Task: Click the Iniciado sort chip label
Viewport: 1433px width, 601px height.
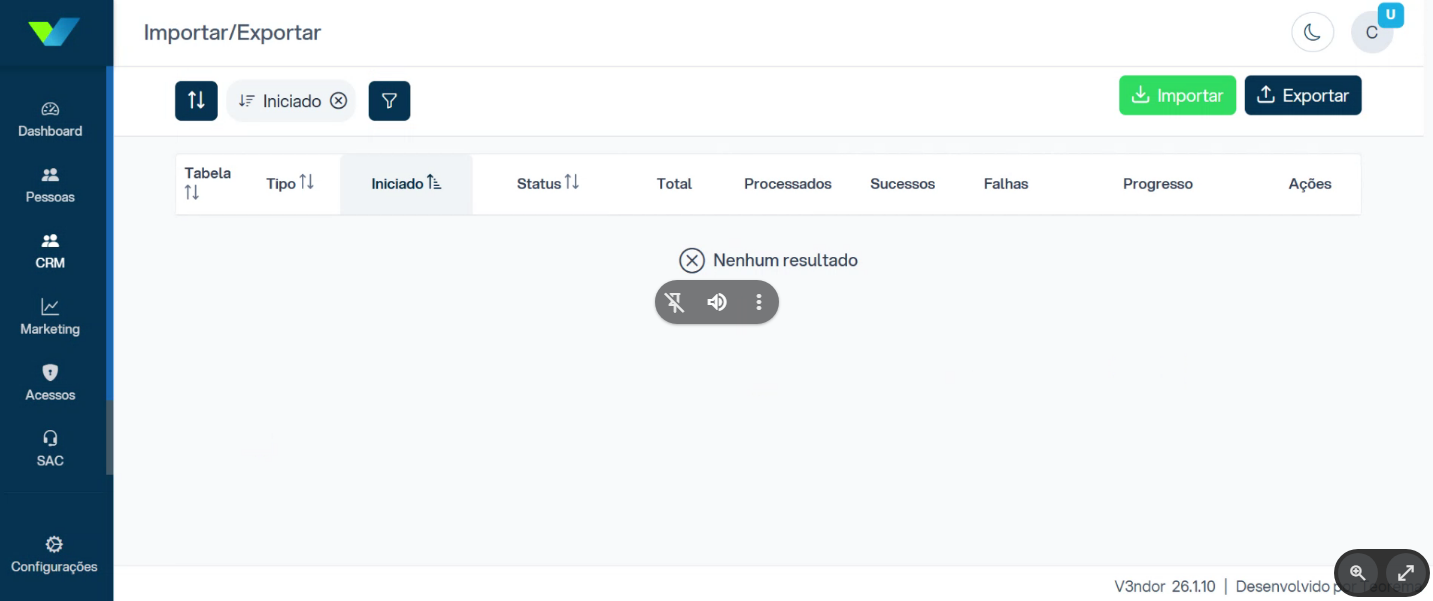Action: tap(292, 101)
